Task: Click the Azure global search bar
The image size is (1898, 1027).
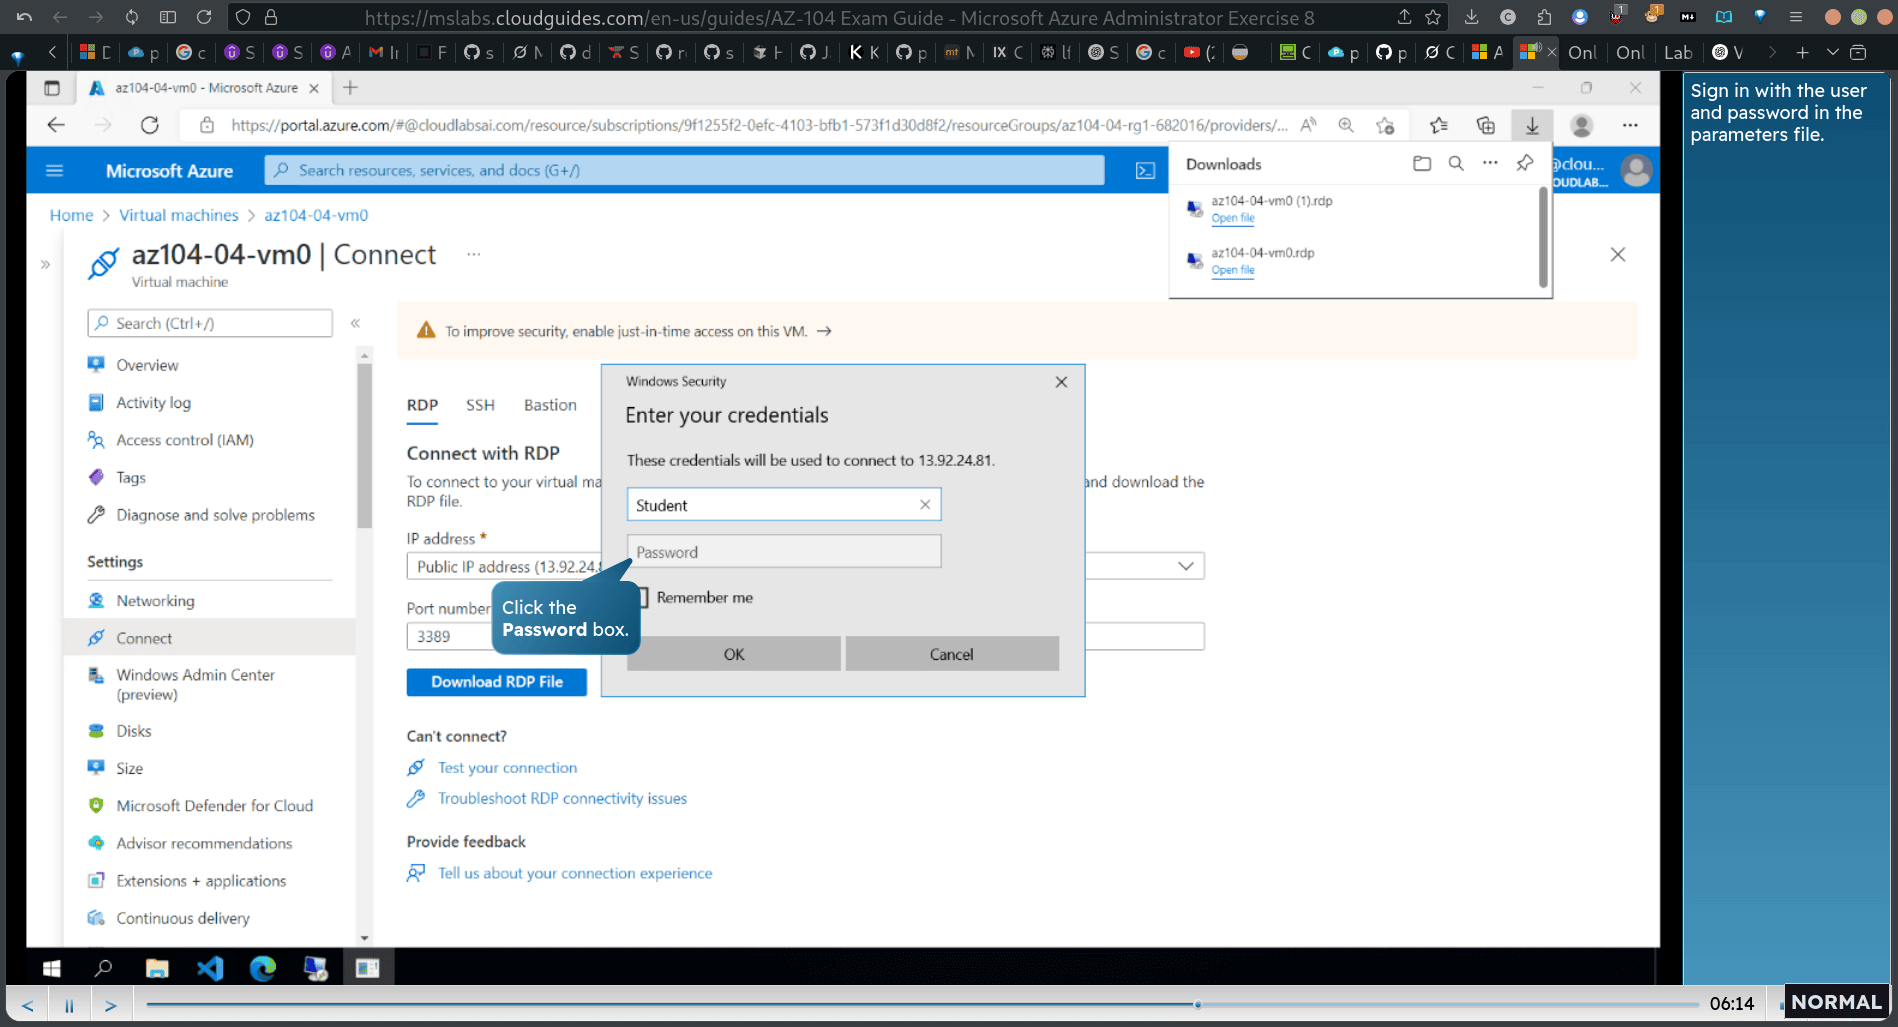Action: pos(685,171)
